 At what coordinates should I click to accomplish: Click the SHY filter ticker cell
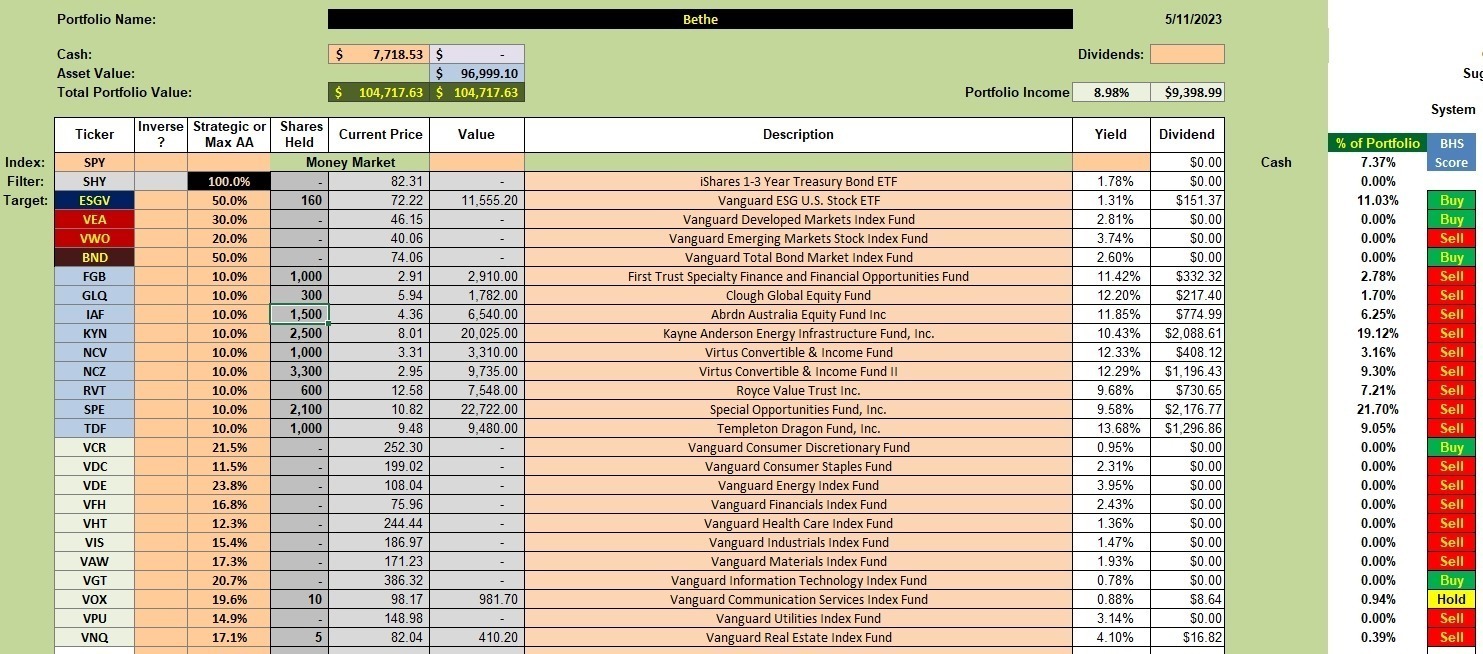[x=95, y=181]
